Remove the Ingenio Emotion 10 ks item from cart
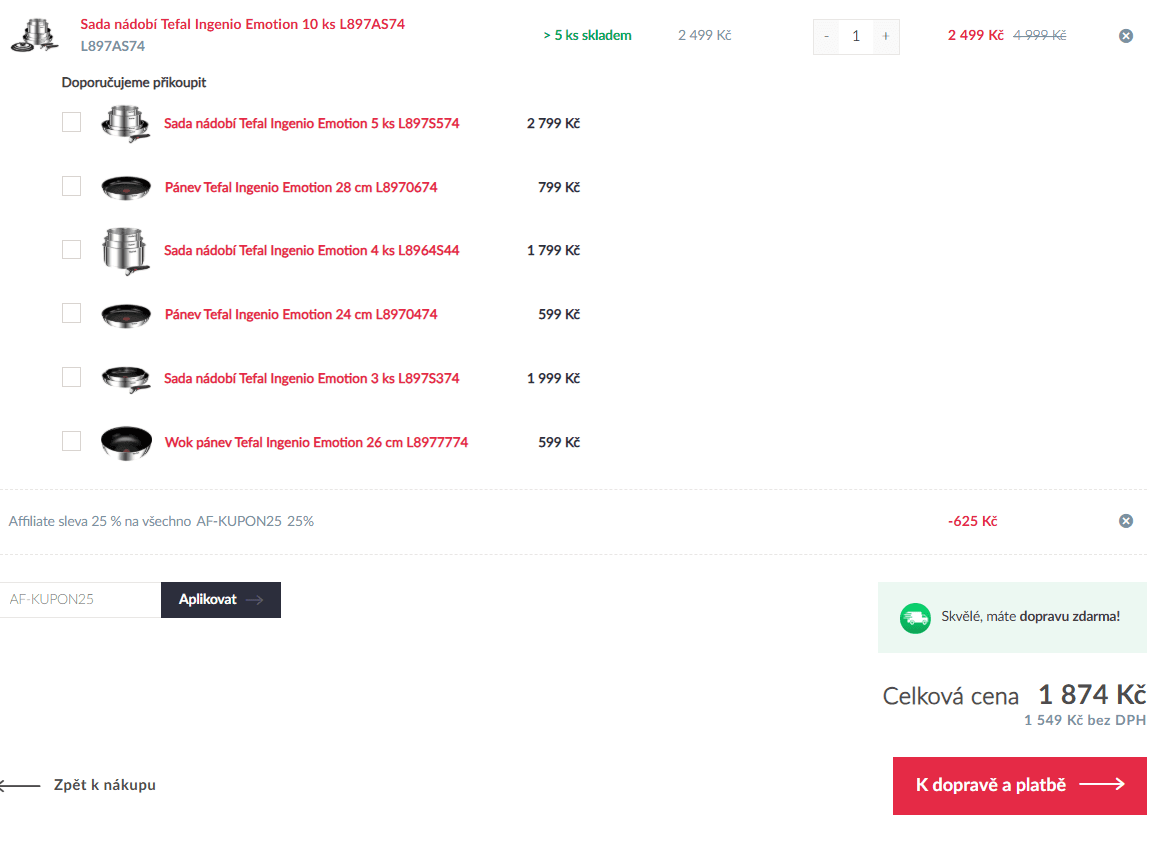 point(1125,35)
